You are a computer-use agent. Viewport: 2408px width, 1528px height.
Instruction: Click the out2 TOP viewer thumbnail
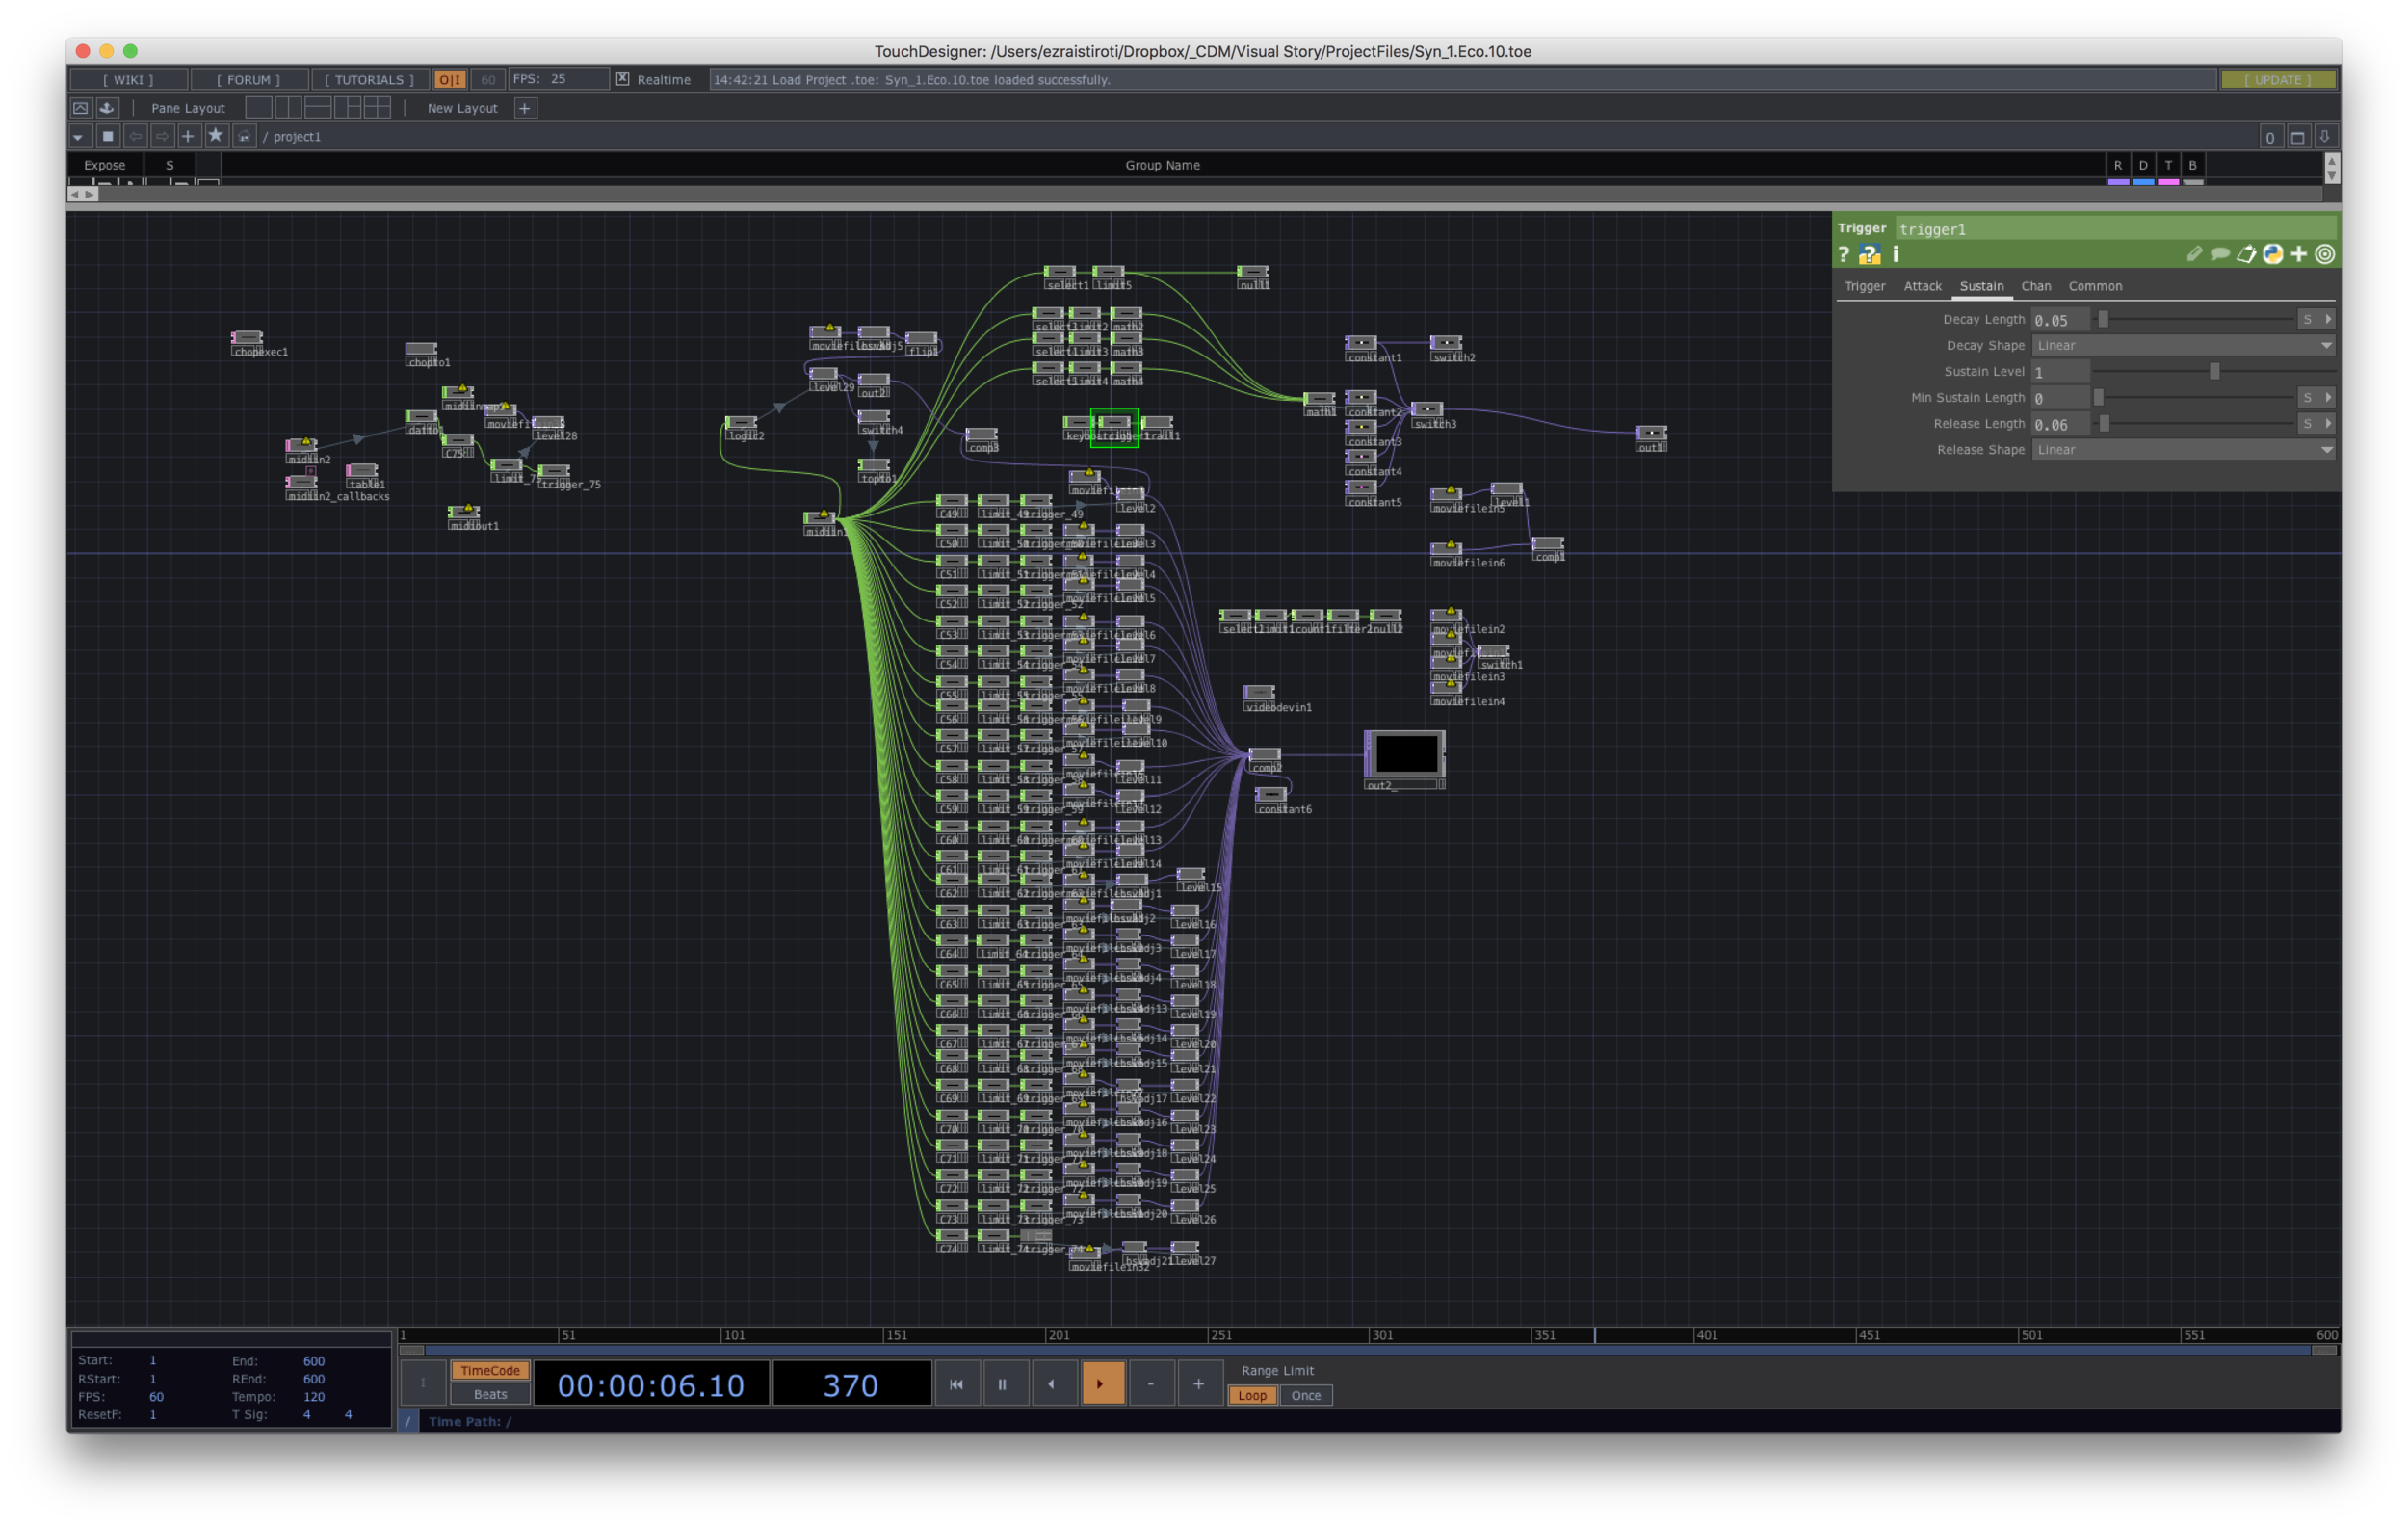(1406, 754)
